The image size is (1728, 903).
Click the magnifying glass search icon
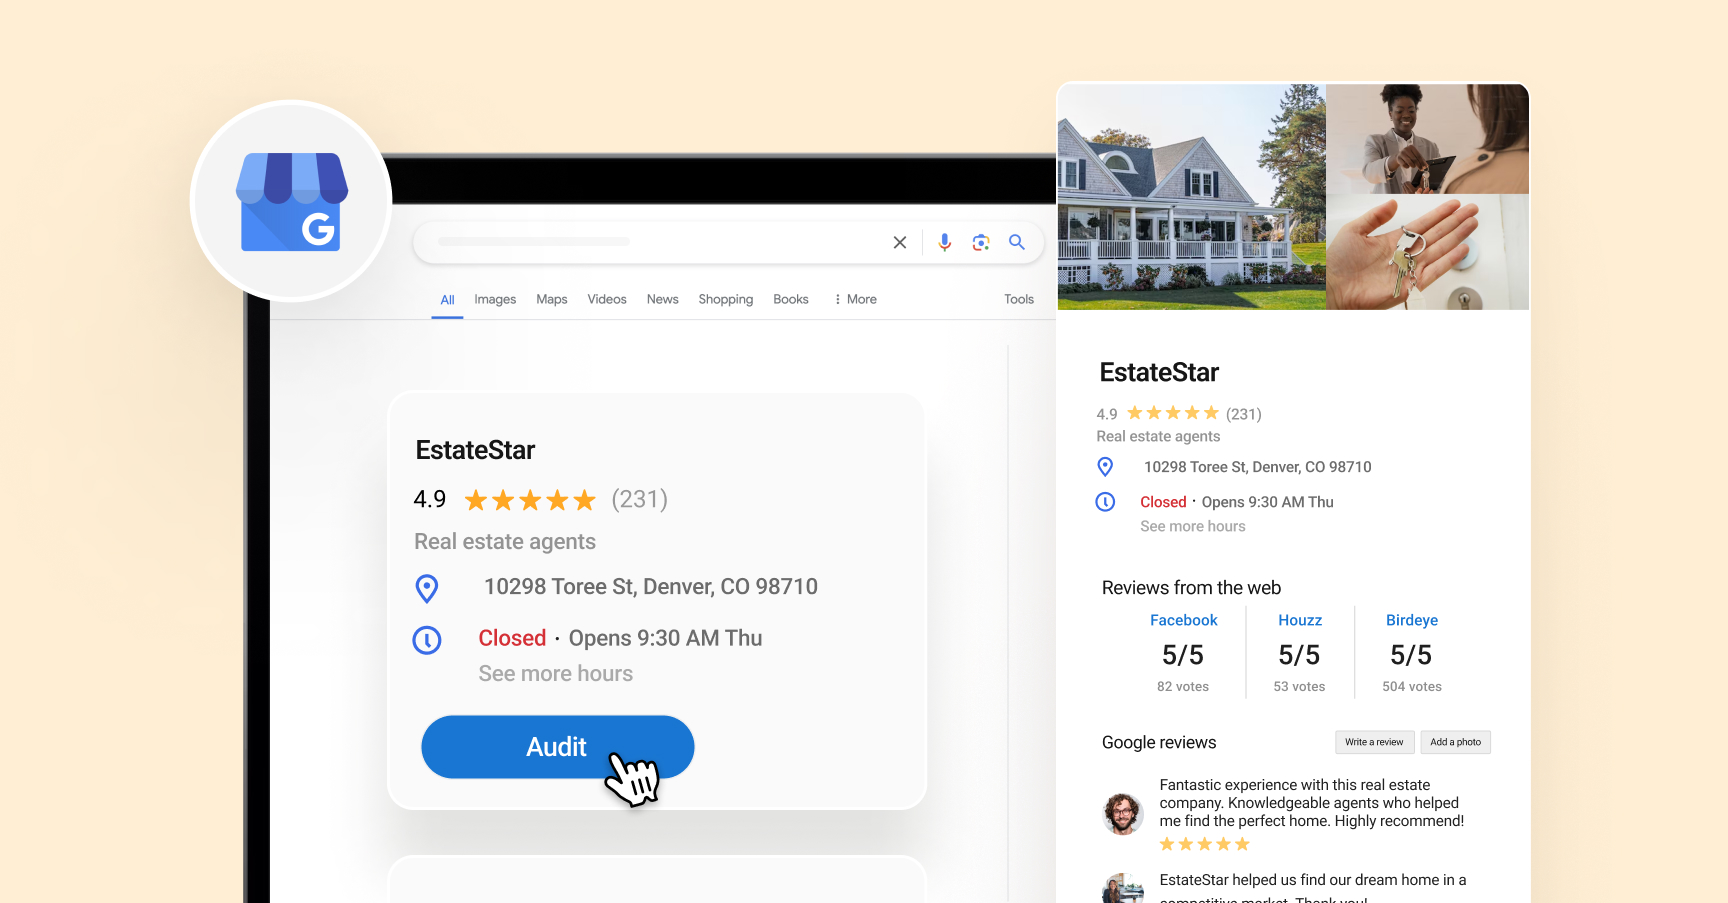[1017, 242]
